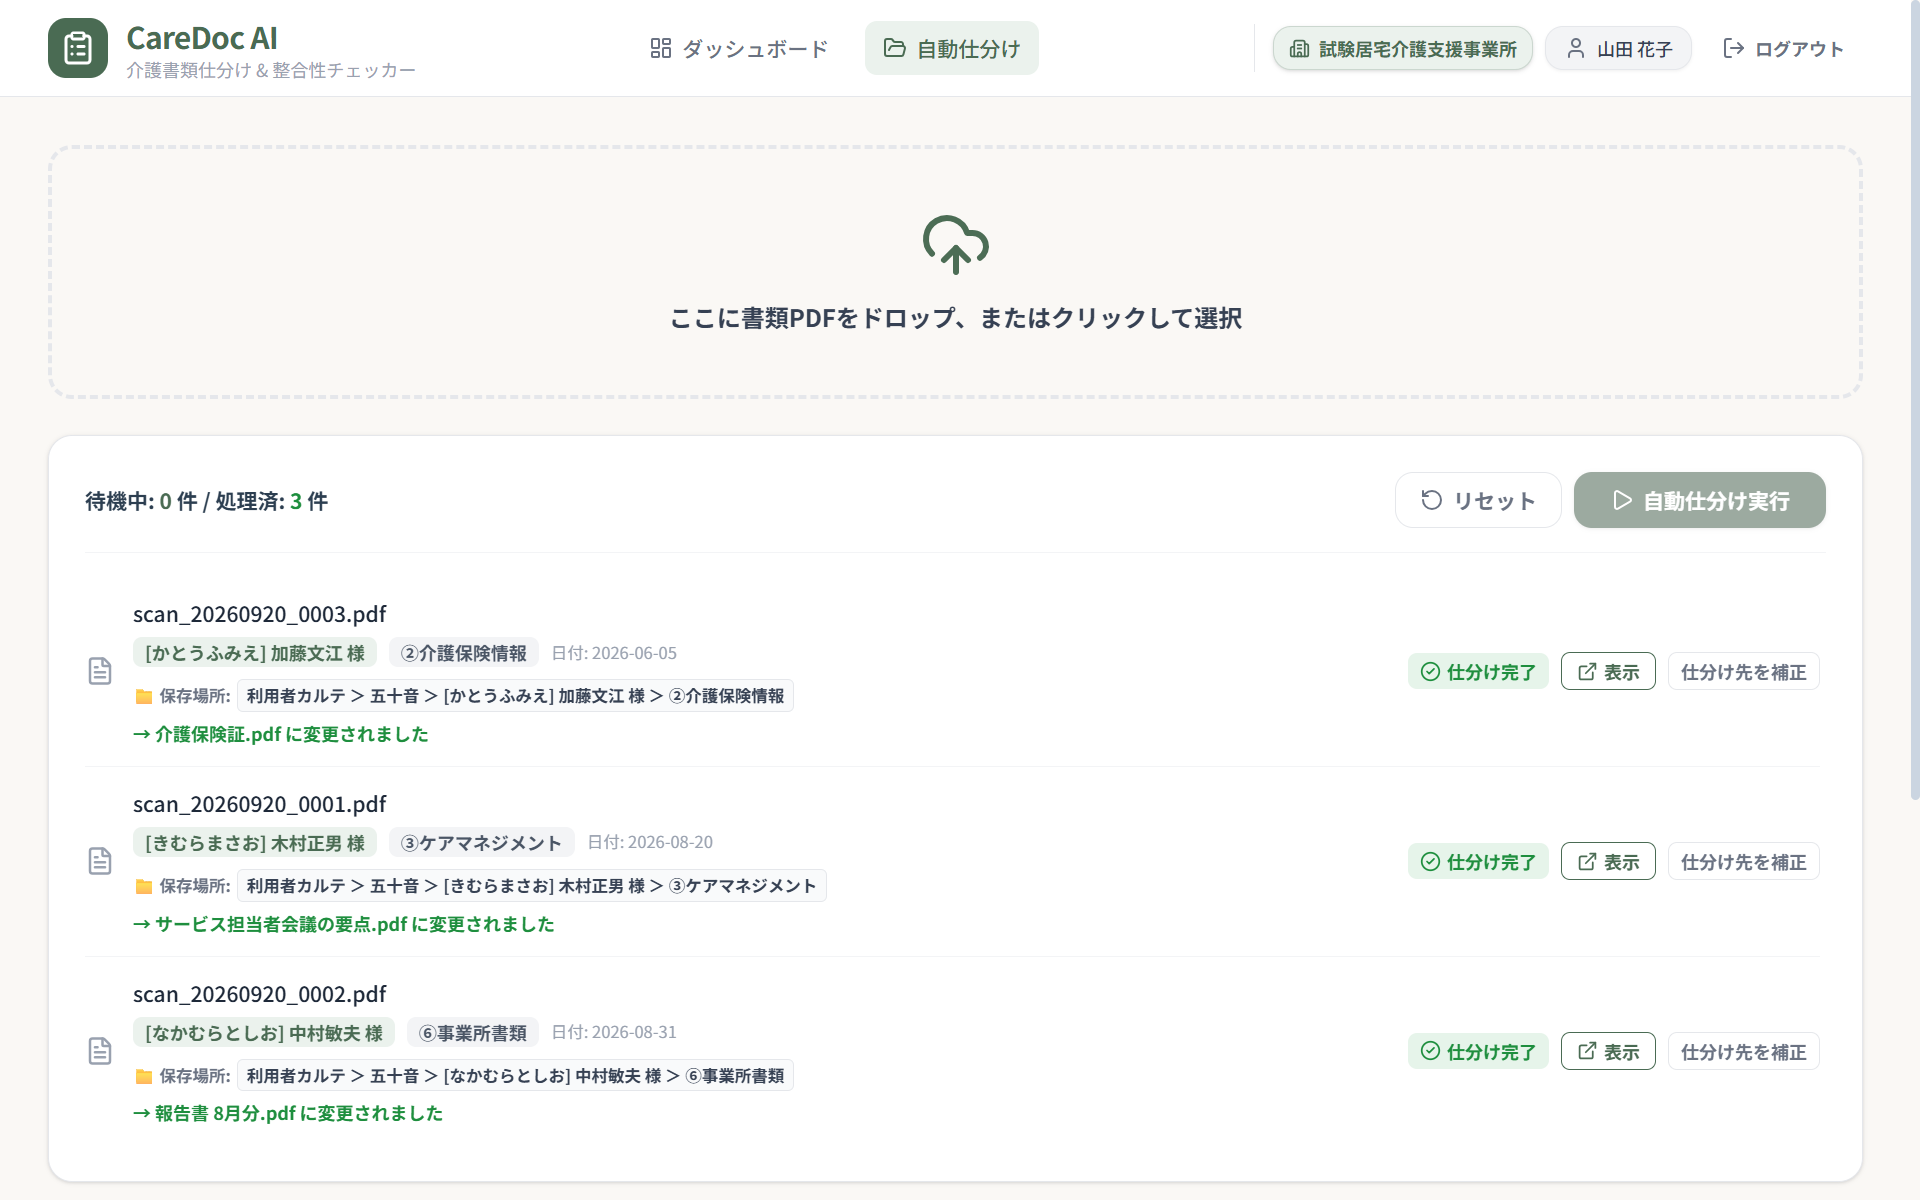This screenshot has height=1200, width=1920.
Task: Click document icon beside scan_20260920_0003.pdf
Action: 100,671
